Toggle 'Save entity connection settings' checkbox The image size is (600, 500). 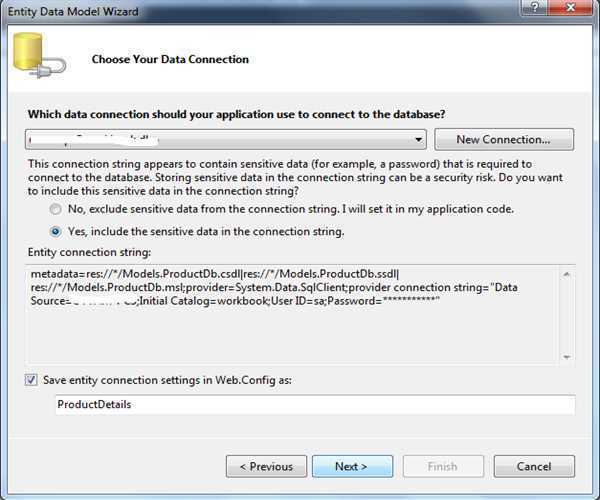point(33,380)
